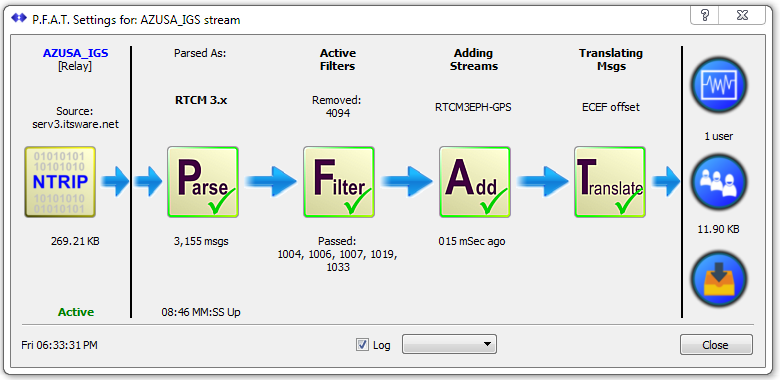Click the download-to-box round icon
This screenshot has width=780, height=380.
pos(719,279)
